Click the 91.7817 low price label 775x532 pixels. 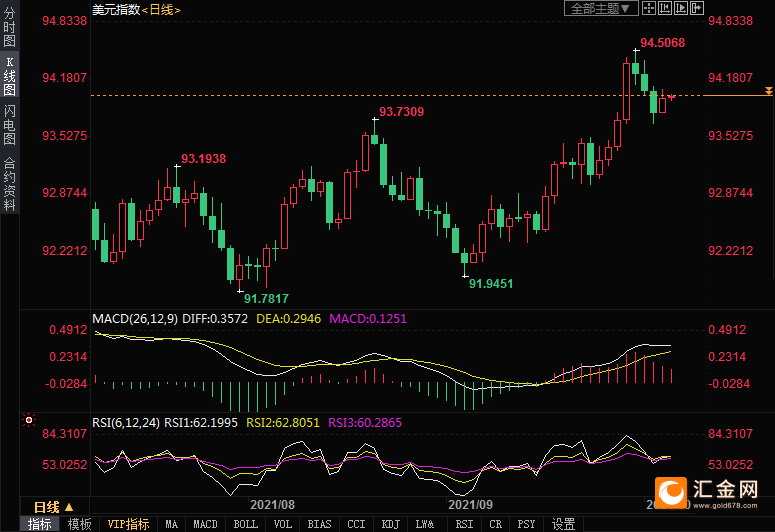266,299
